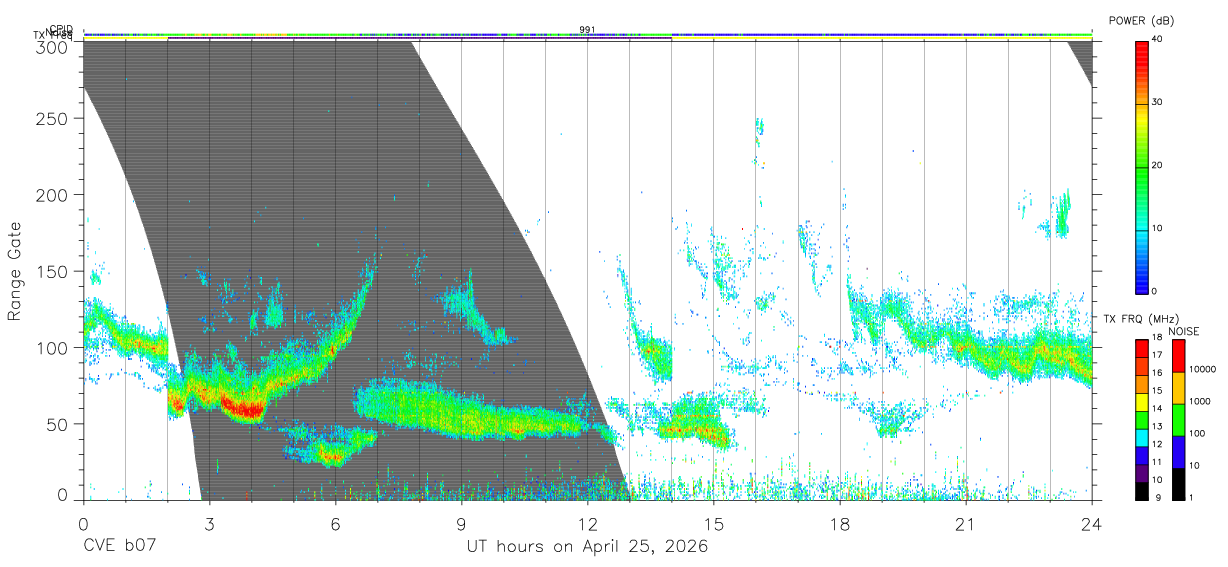Click the 6 hour tick label on the UT axis

click(x=335, y=523)
